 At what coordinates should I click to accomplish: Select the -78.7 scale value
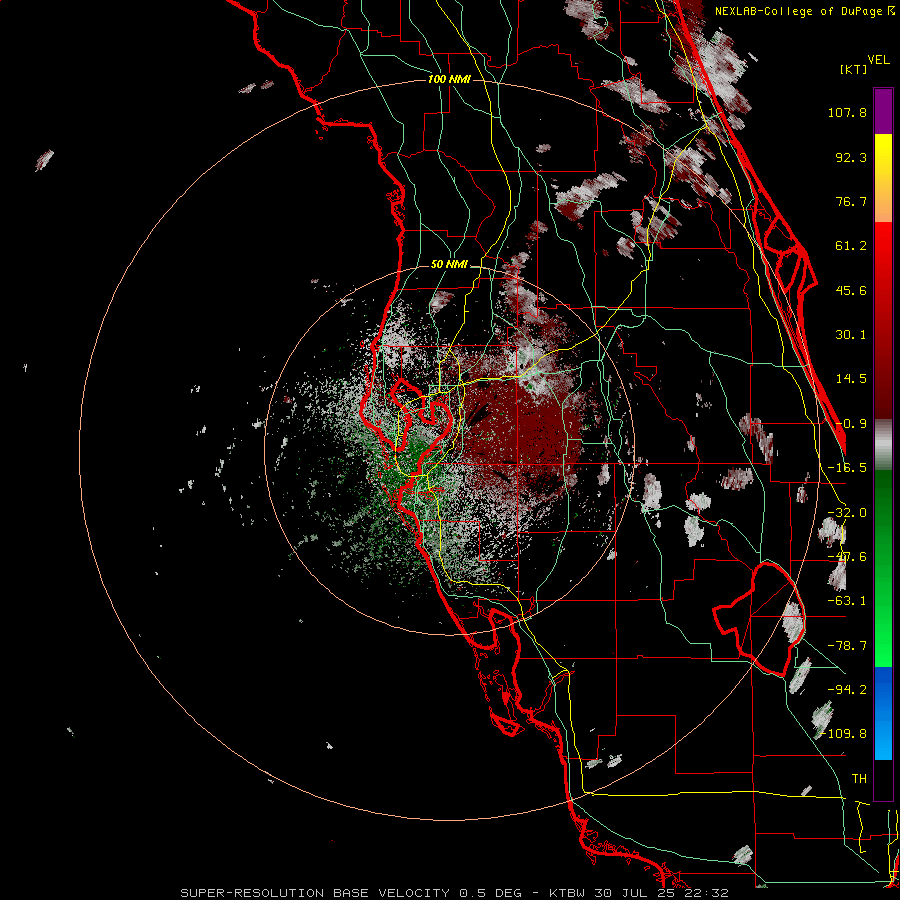[847, 646]
